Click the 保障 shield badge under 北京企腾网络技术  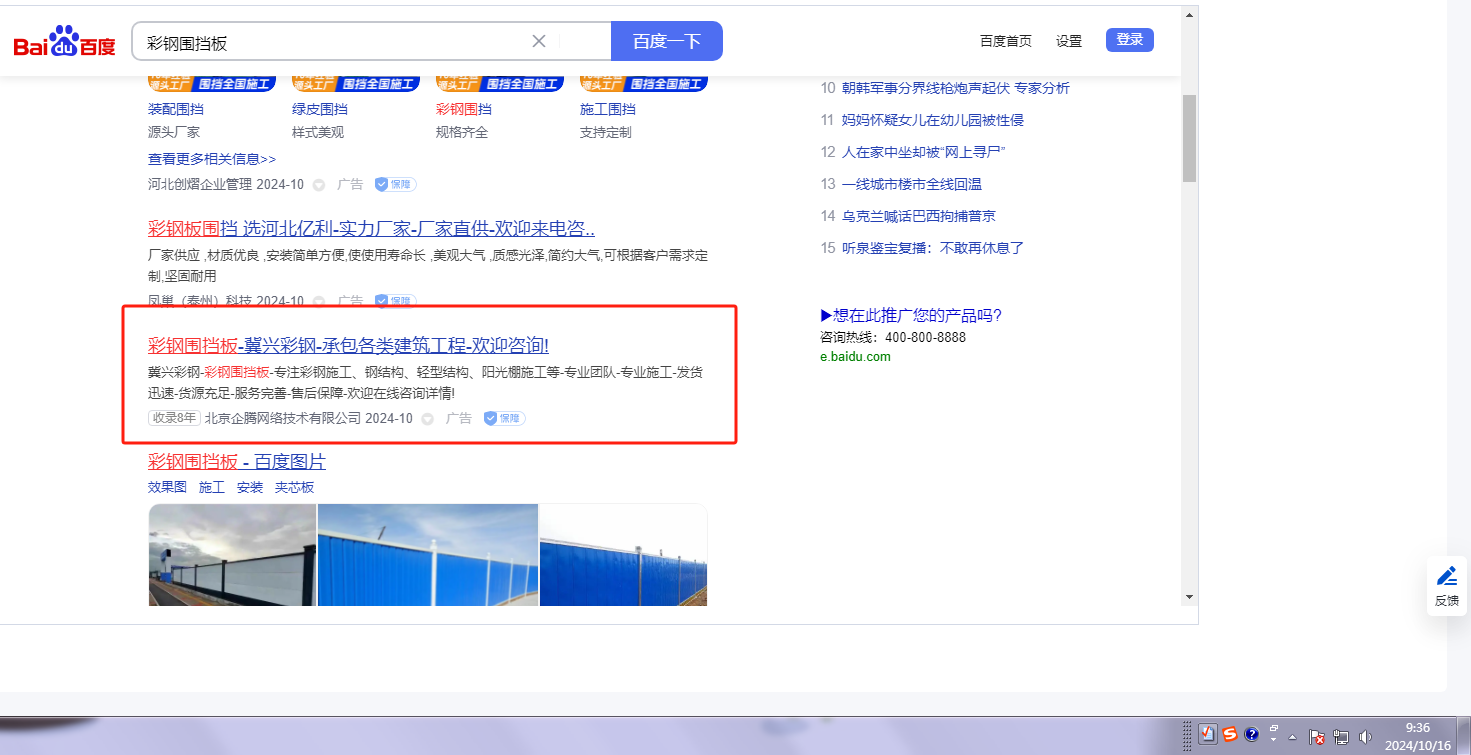(x=505, y=418)
